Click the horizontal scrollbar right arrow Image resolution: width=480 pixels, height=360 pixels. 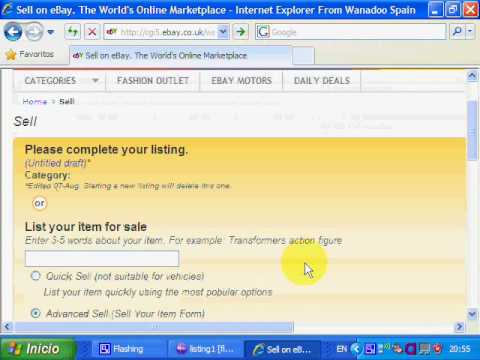coord(459,326)
